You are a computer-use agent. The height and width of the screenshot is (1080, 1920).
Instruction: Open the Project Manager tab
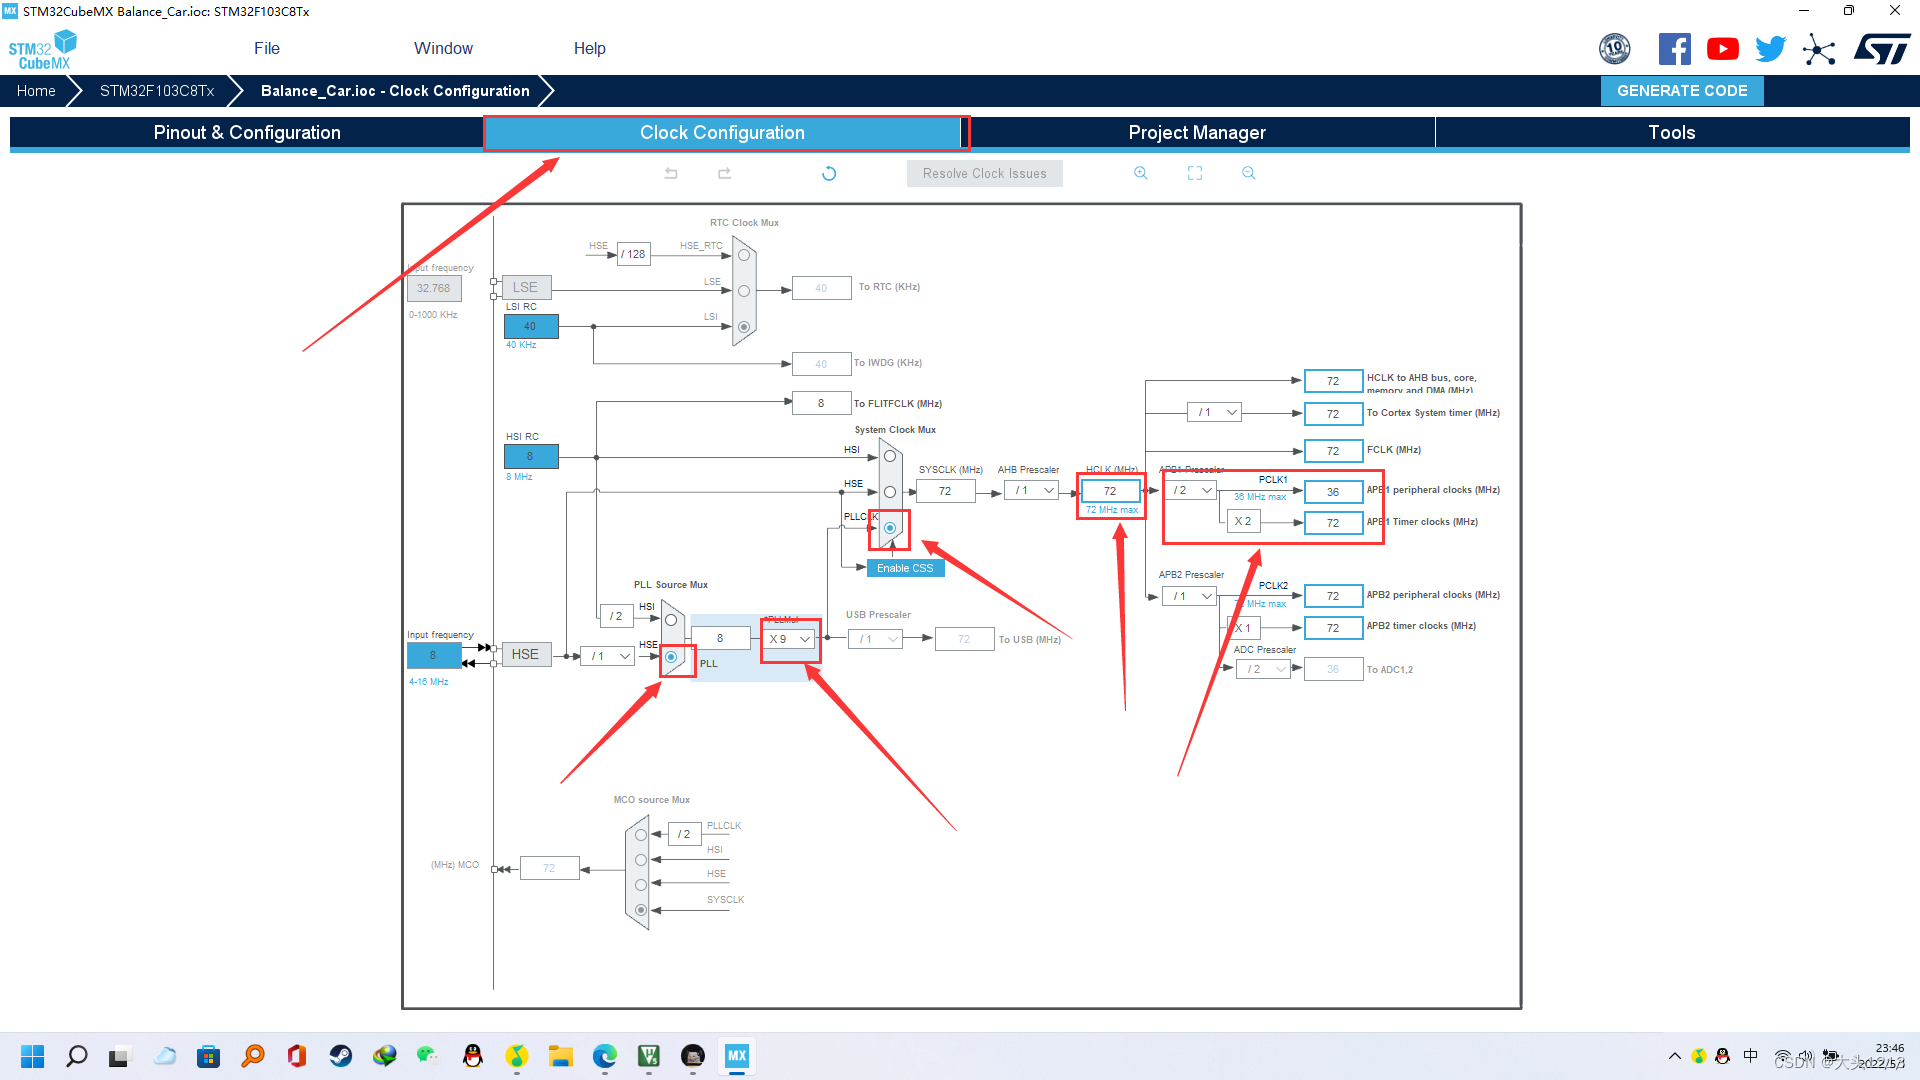coord(1196,133)
